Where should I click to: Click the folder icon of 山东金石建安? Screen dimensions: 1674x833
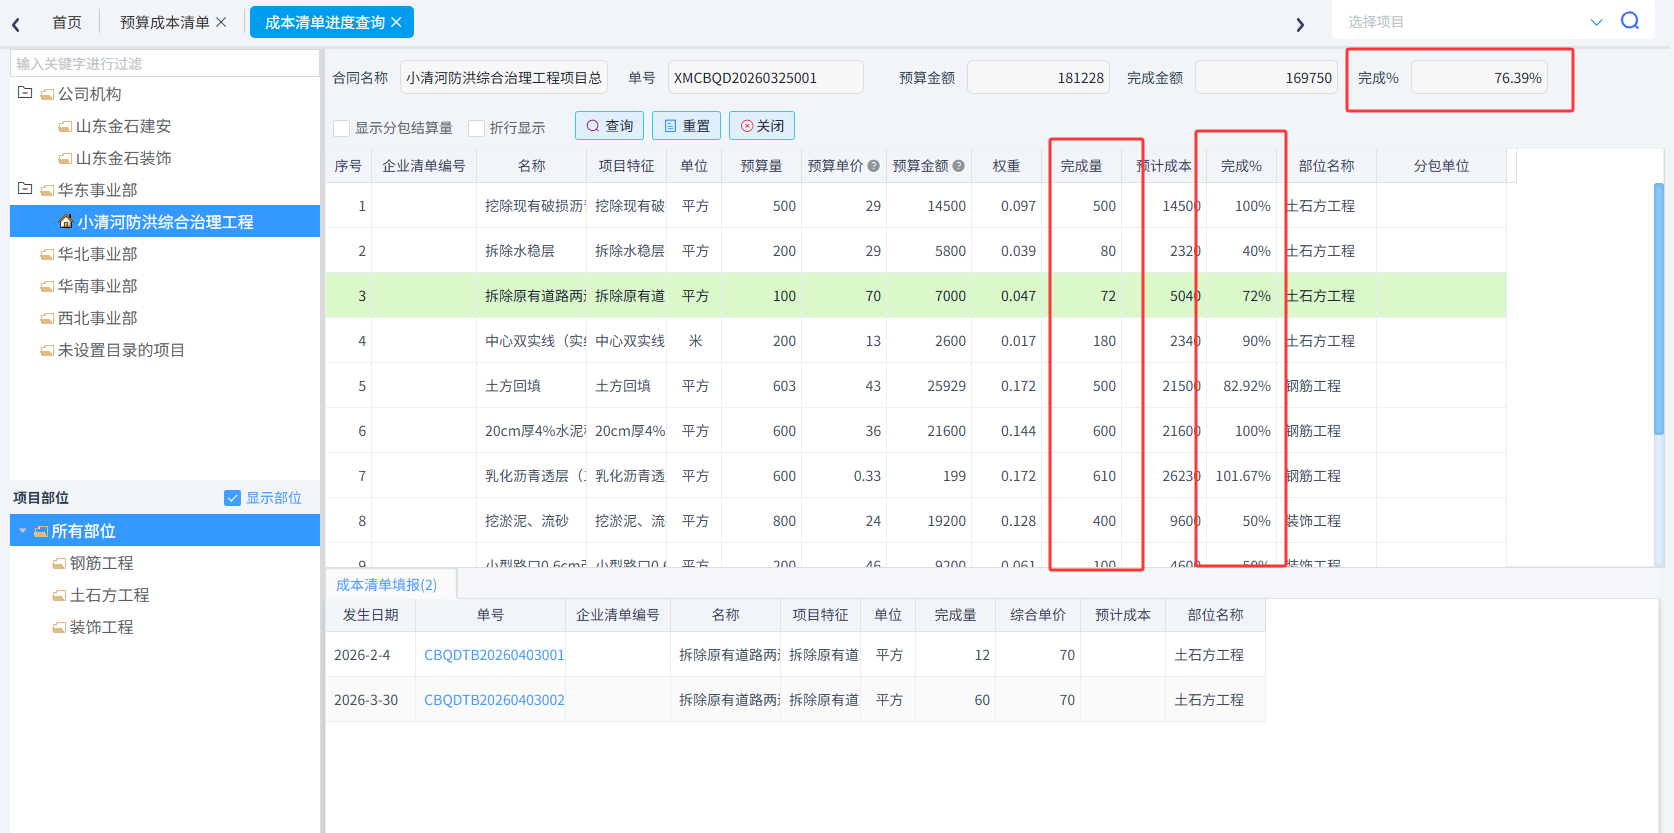click(x=65, y=127)
